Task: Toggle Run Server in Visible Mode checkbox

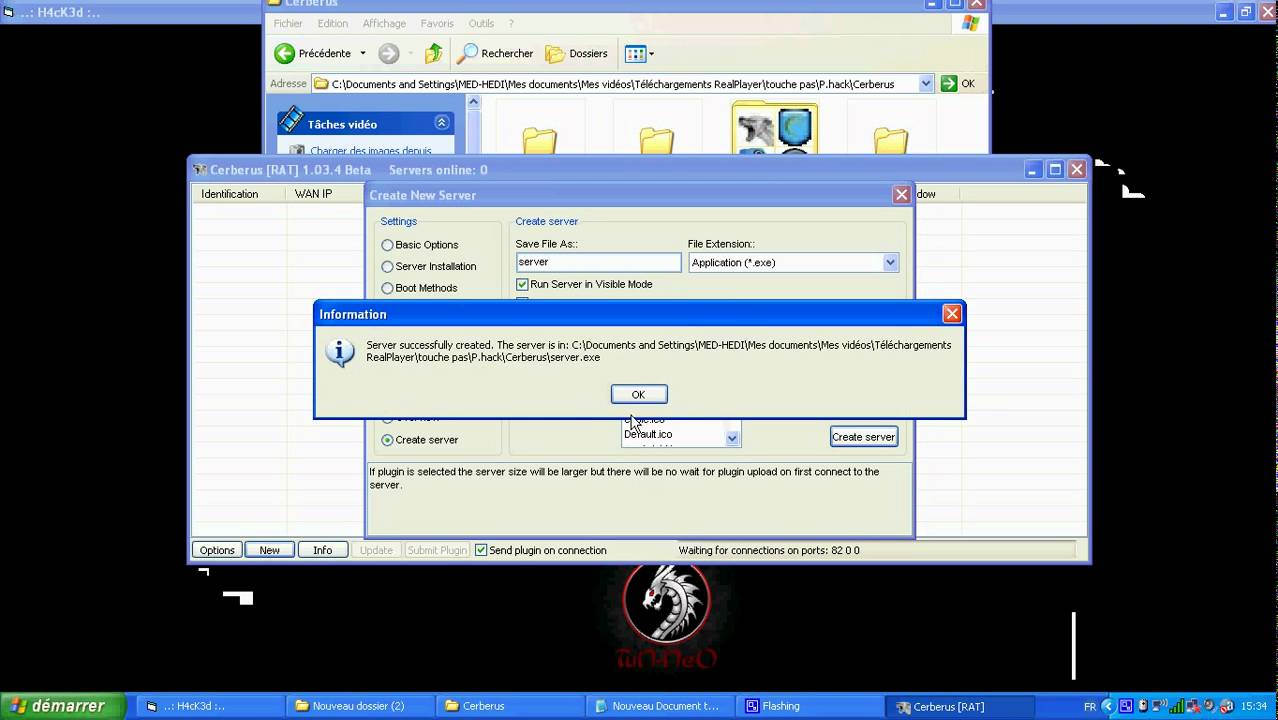Action: (522, 284)
